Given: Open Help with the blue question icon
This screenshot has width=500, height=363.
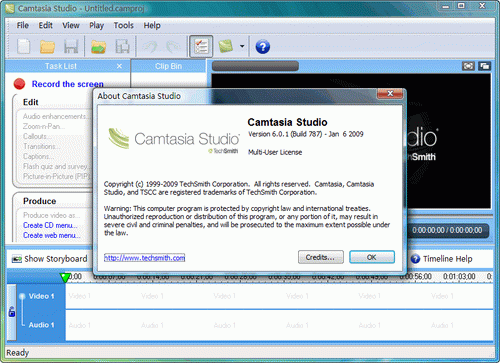Looking at the screenshot, I should 263,47.
